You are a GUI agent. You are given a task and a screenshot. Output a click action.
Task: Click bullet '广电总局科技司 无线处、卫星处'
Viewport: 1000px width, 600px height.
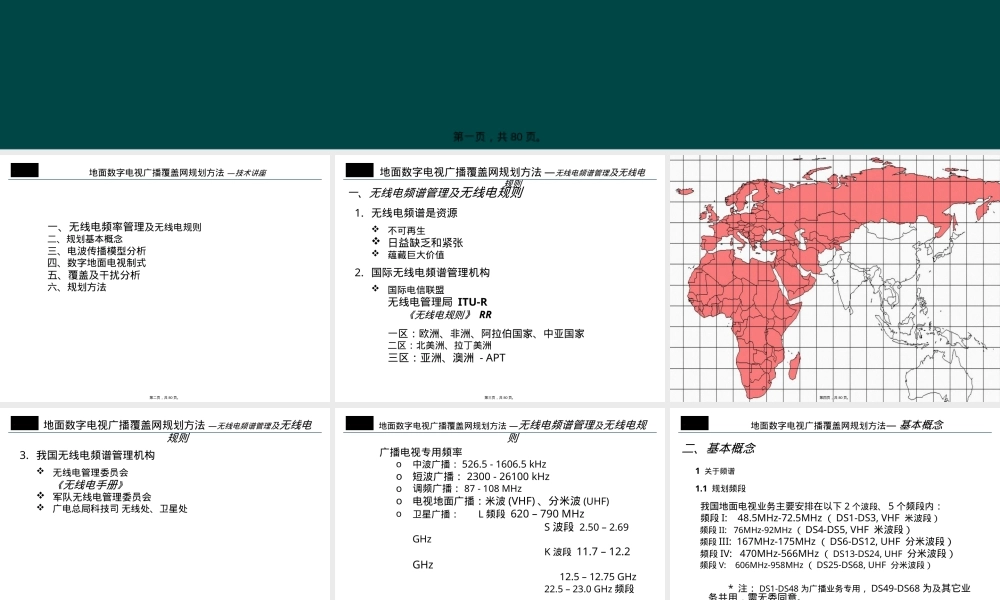point(120,509)
